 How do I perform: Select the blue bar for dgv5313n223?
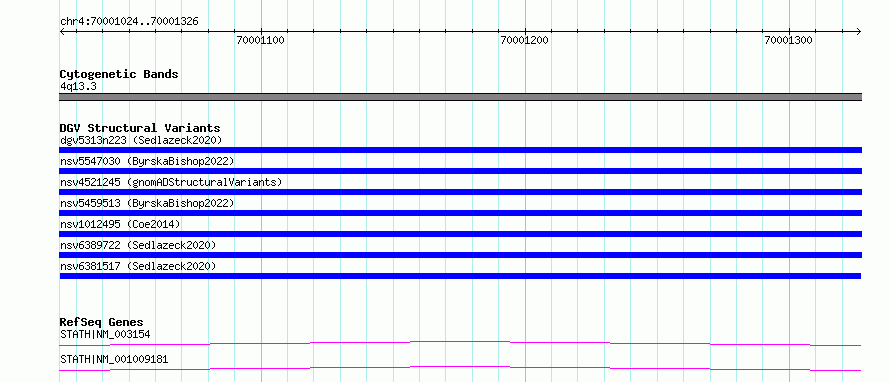click(460, 150)
